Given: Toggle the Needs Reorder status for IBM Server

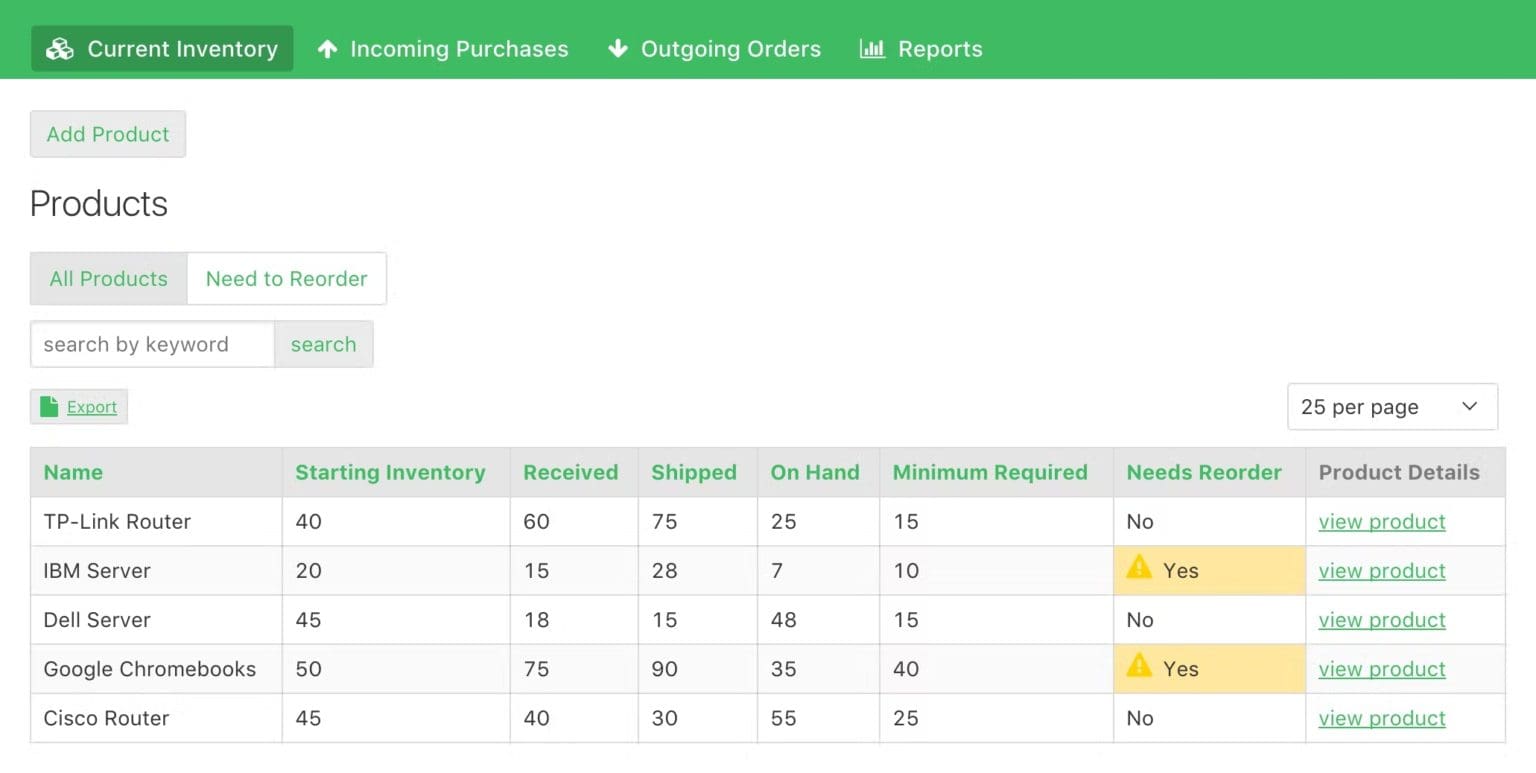Looking at the screenshot, I should [x=1208, y=570].
